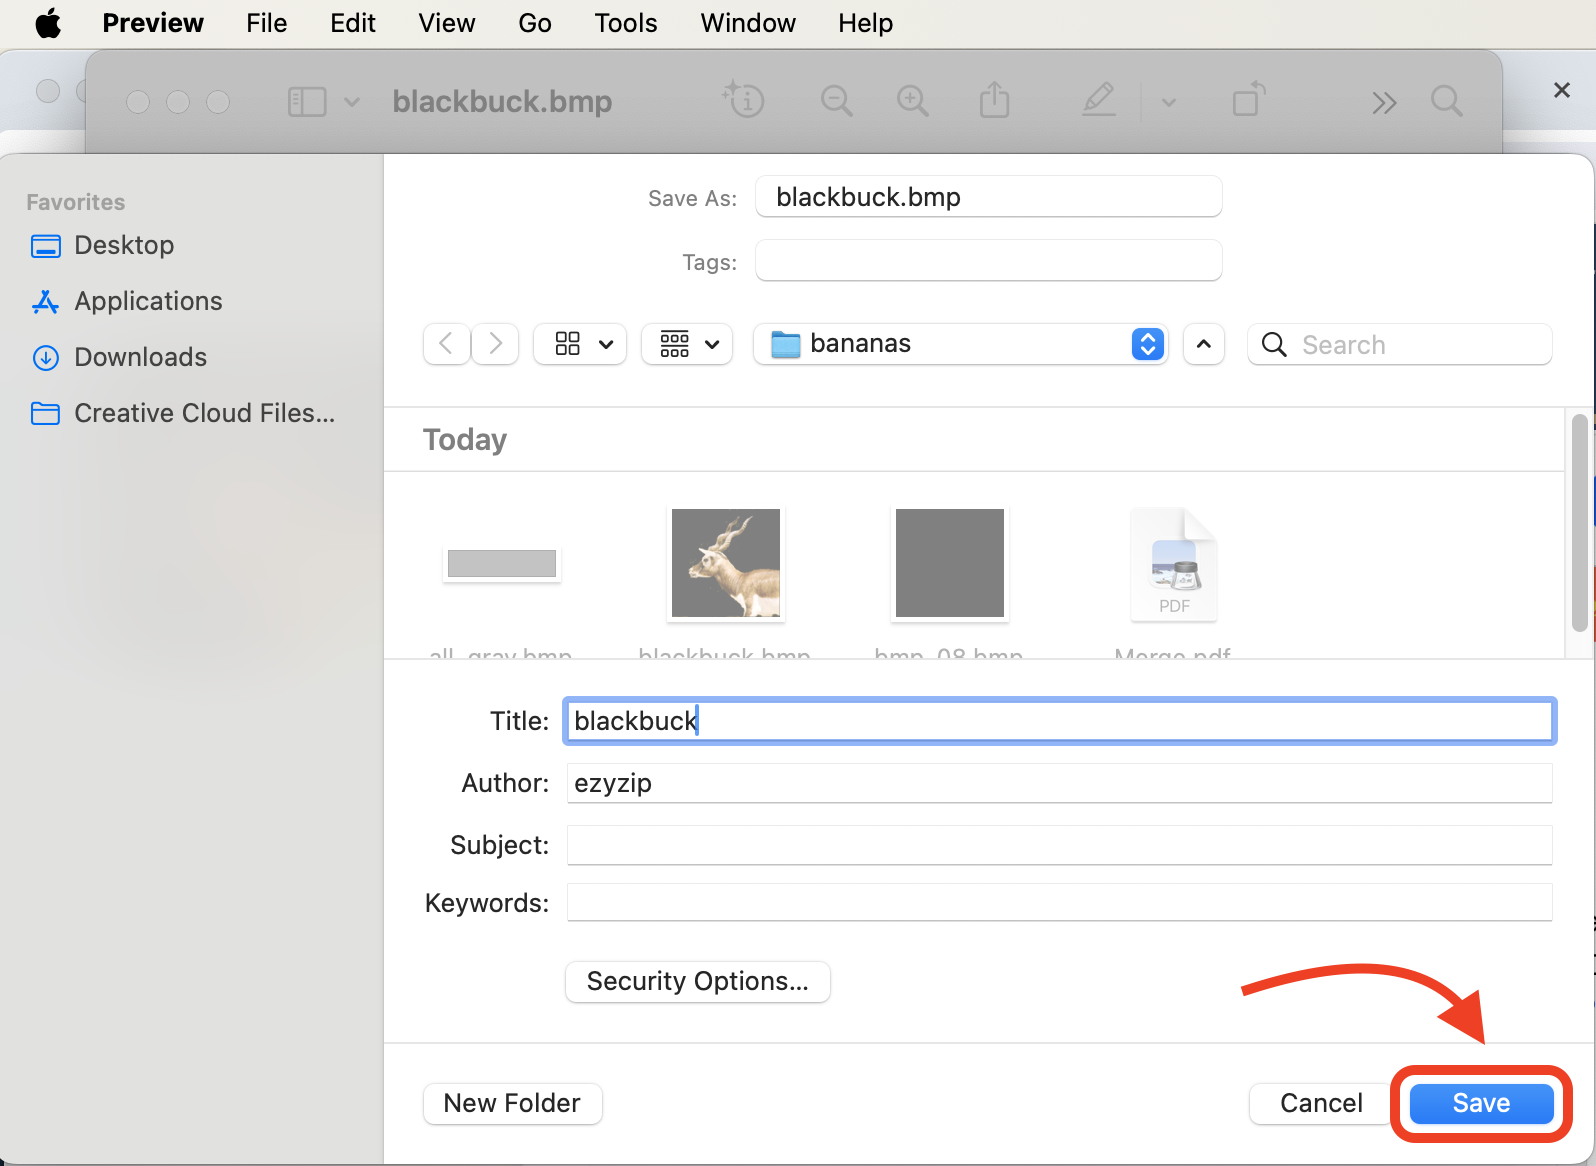Open the View menu
The width and height of the screenshot is (1596, 1166).
point(446,23)
